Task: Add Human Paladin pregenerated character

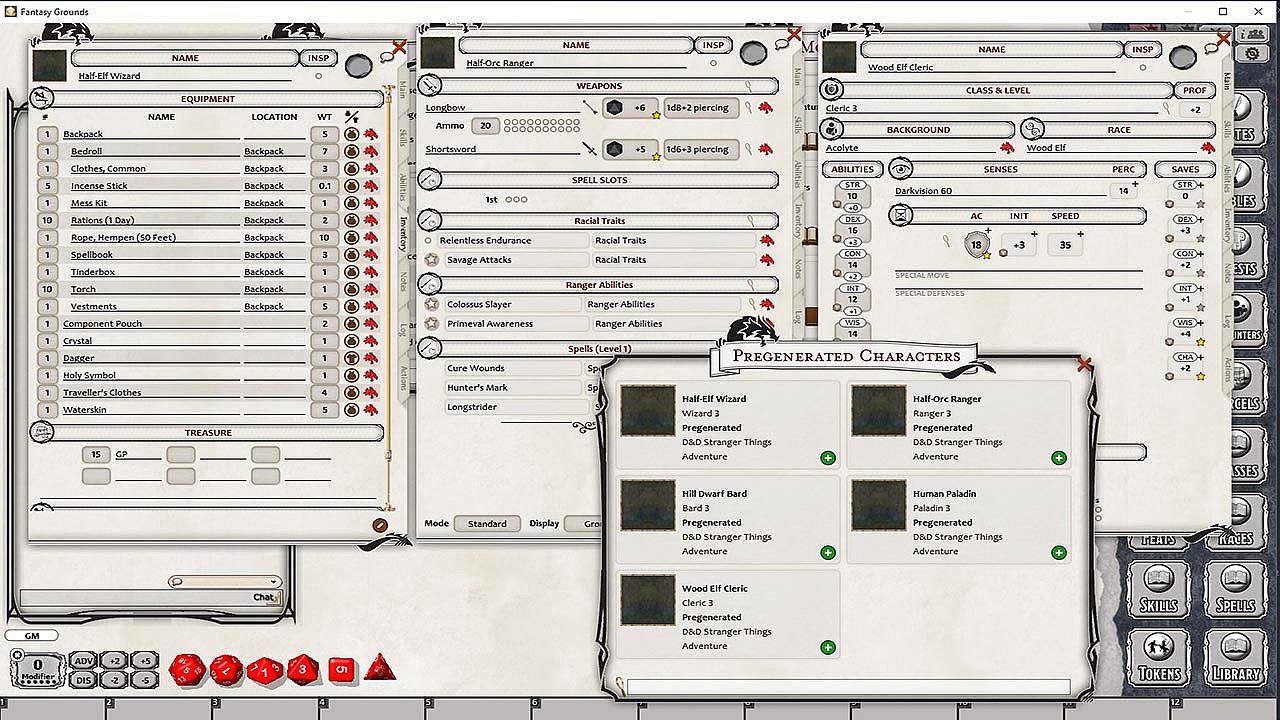Action: click(x=1059, y=553)
